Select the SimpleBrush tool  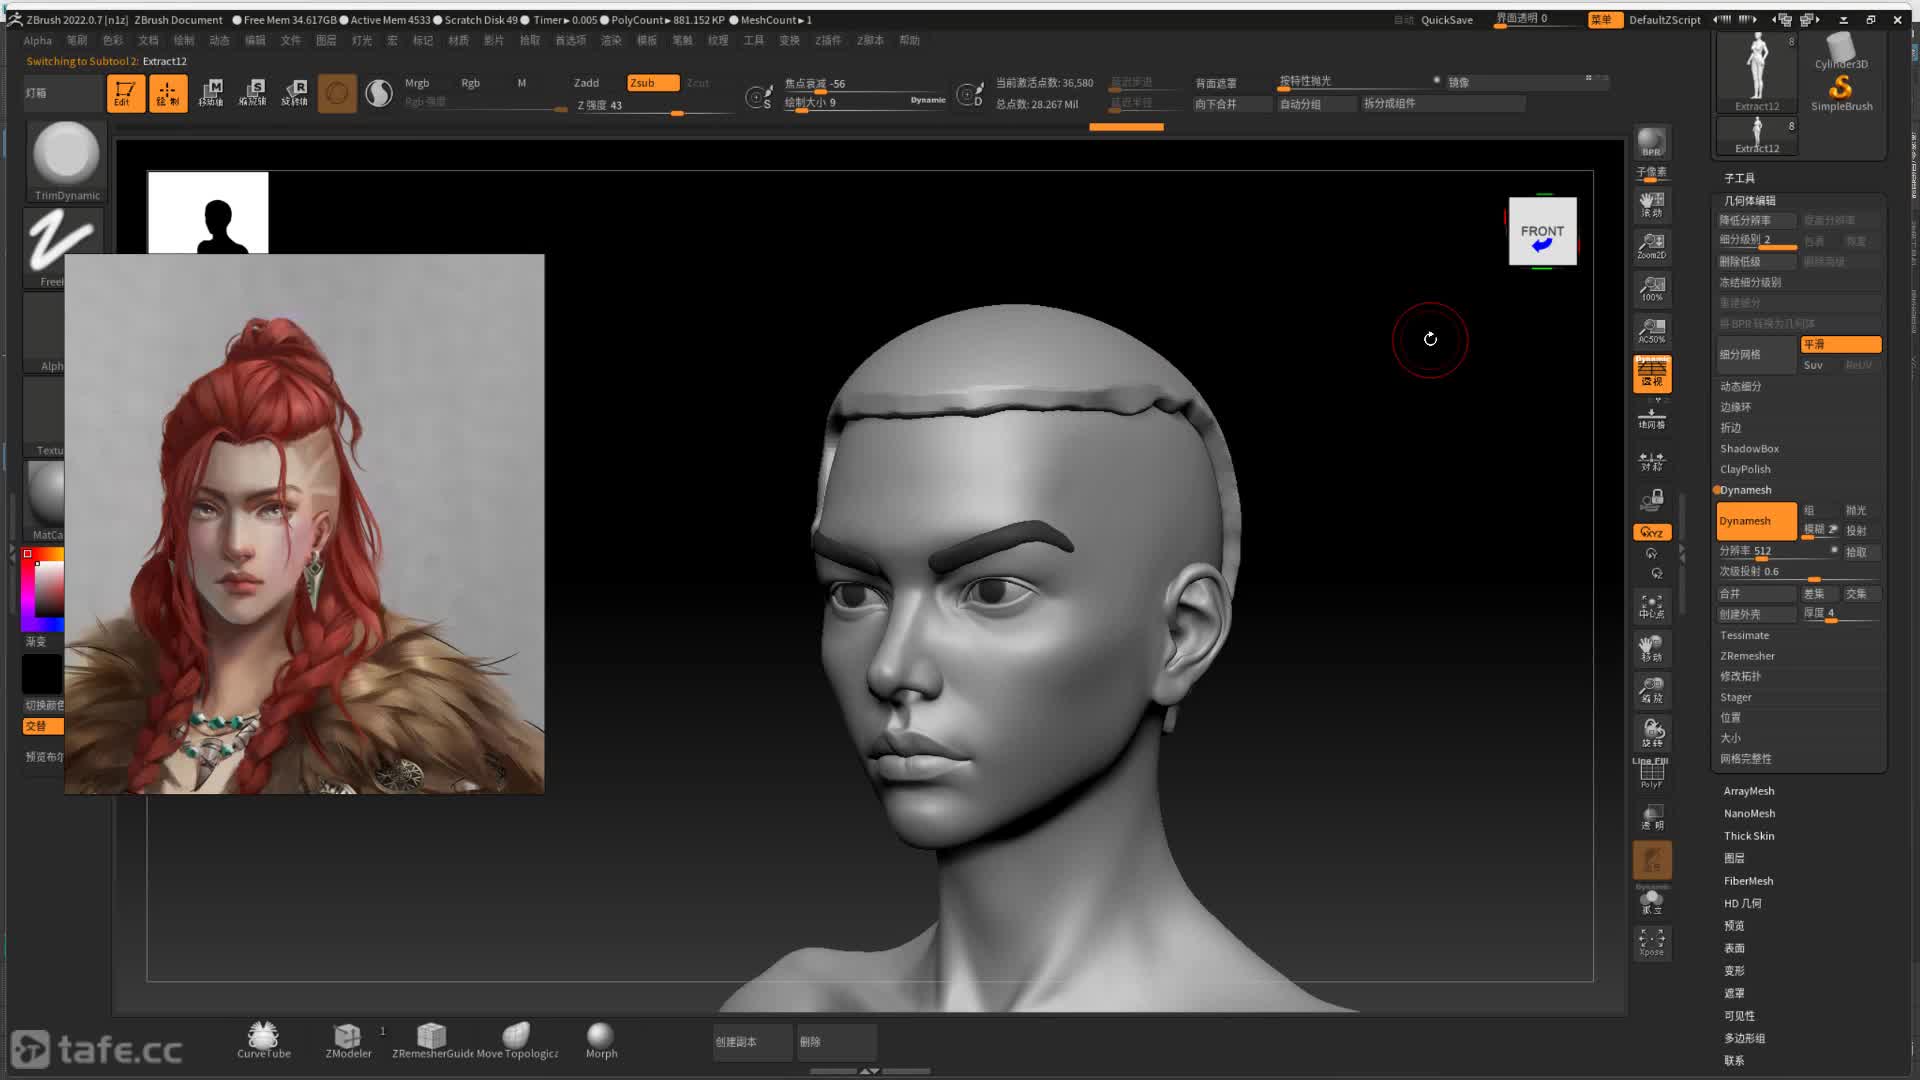click(x=1841, y=93)
